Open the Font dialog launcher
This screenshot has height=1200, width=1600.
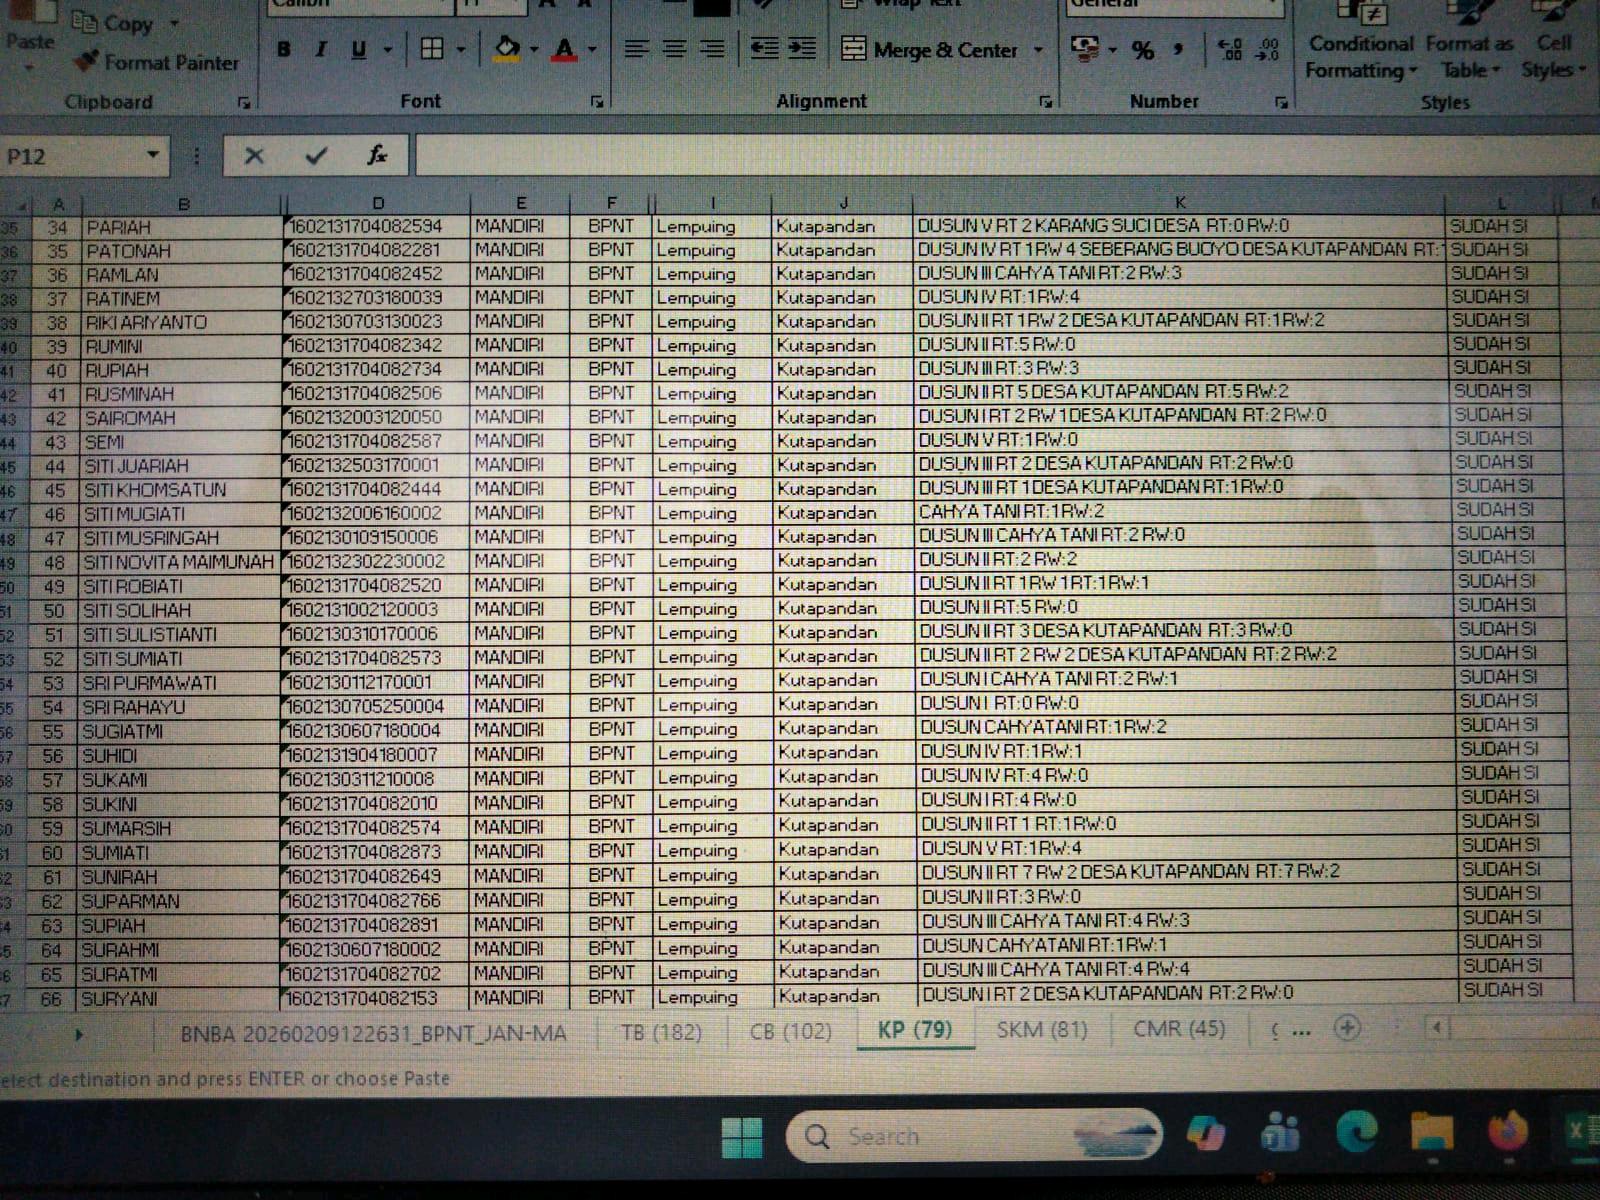tap(597, 102)
